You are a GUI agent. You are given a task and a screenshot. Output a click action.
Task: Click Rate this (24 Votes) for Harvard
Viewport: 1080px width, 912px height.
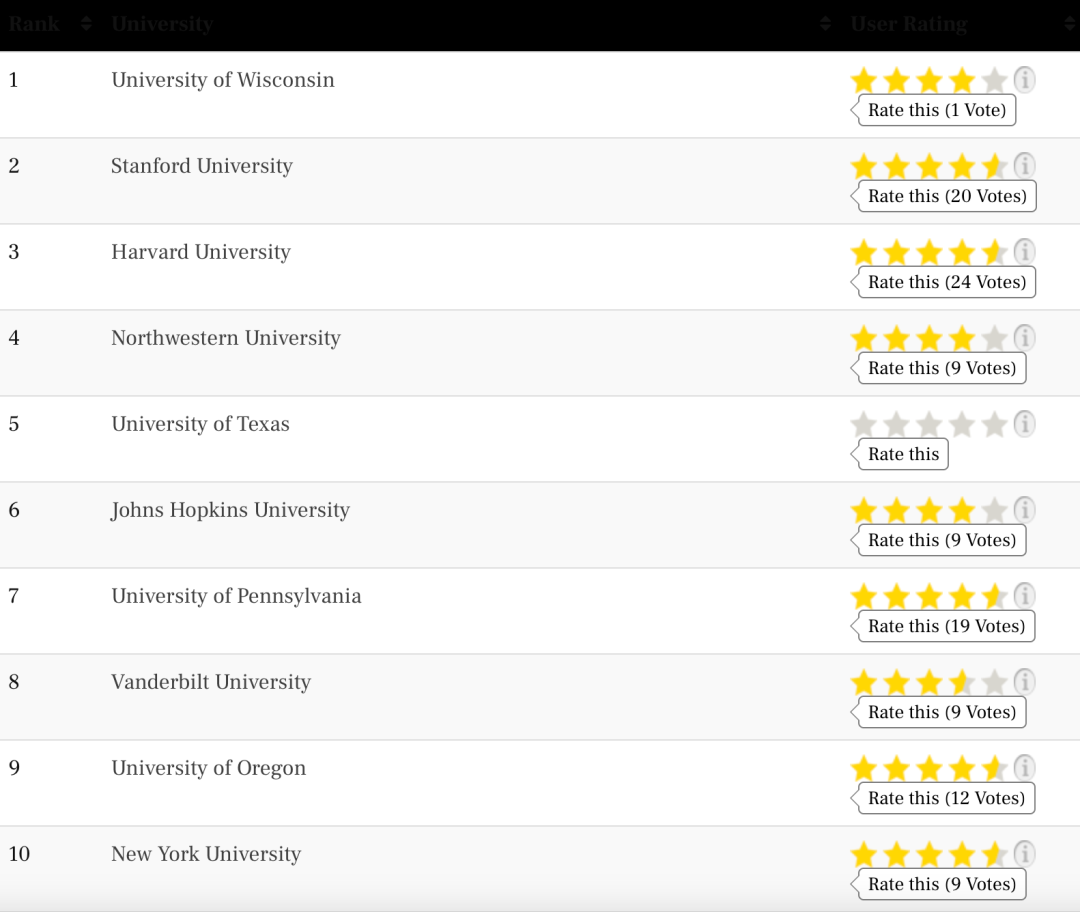click(x=946, y=282)
